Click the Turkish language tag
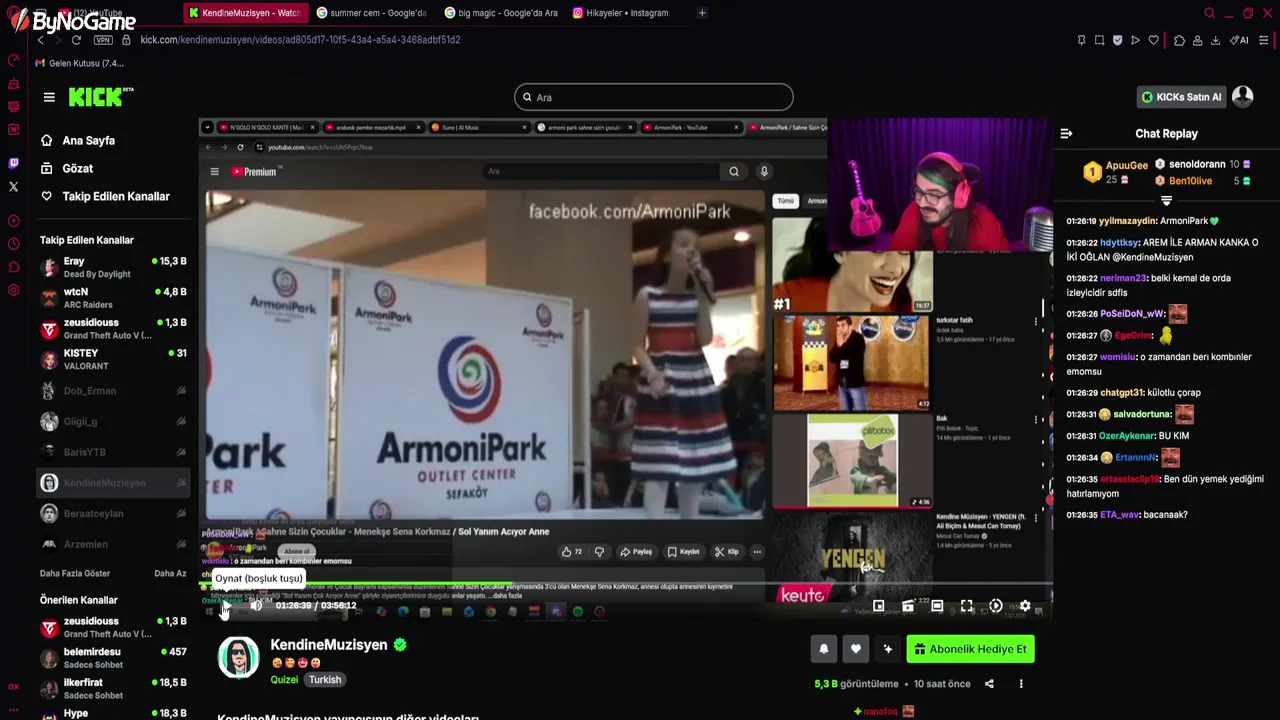The image size is (1280, 720). [324, 680]
